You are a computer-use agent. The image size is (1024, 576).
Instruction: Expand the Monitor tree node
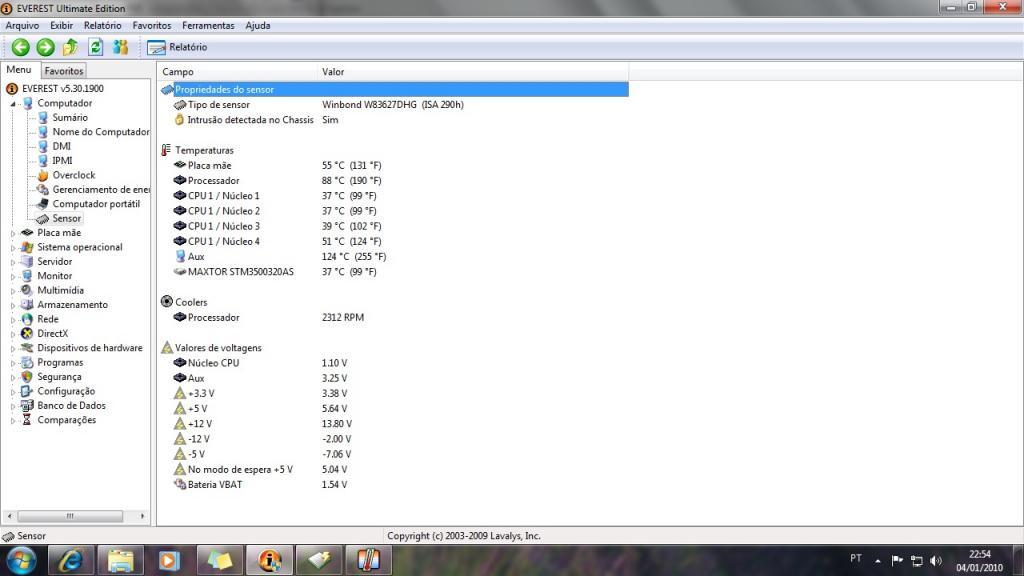point(13,276)
